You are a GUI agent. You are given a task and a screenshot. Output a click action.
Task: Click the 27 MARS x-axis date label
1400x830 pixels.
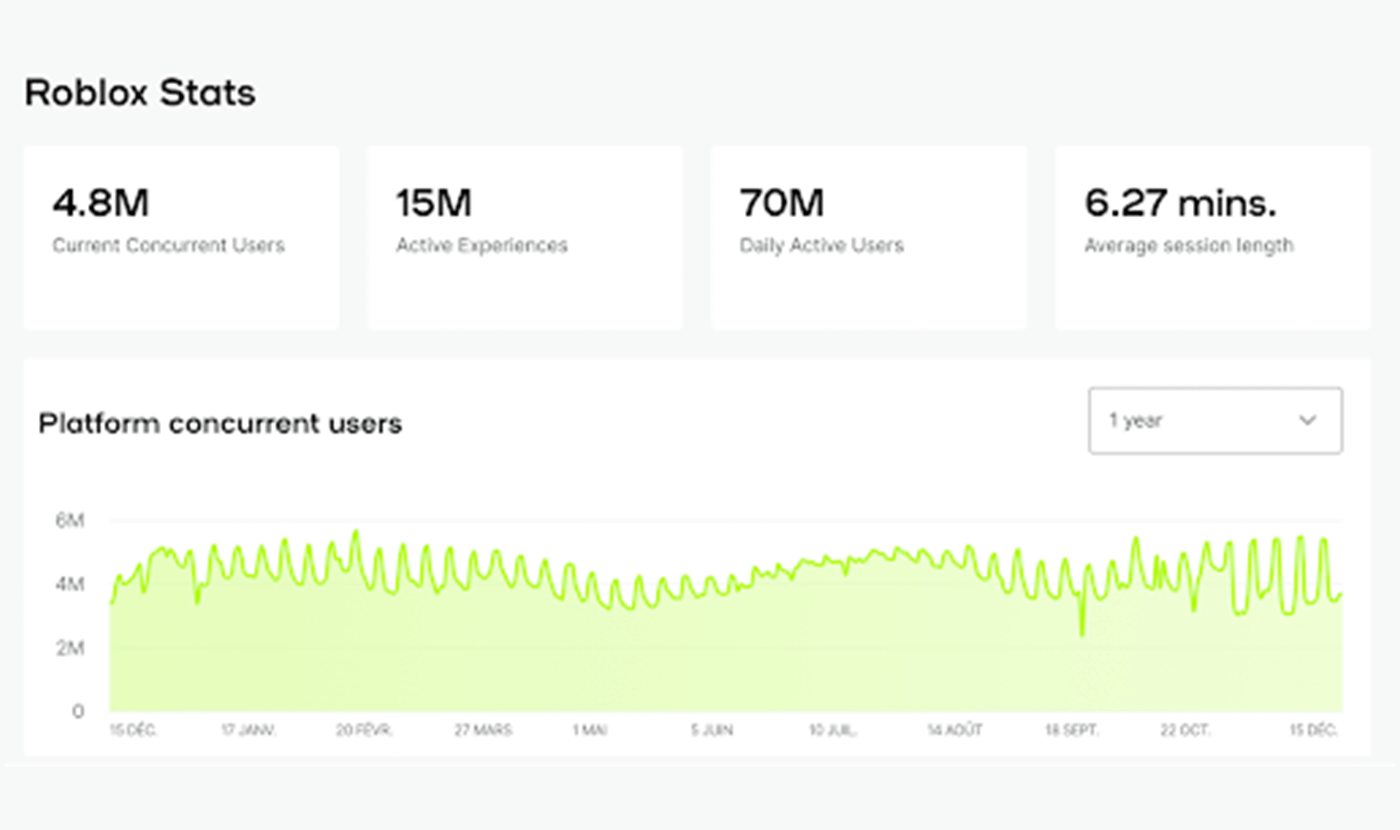483,731
